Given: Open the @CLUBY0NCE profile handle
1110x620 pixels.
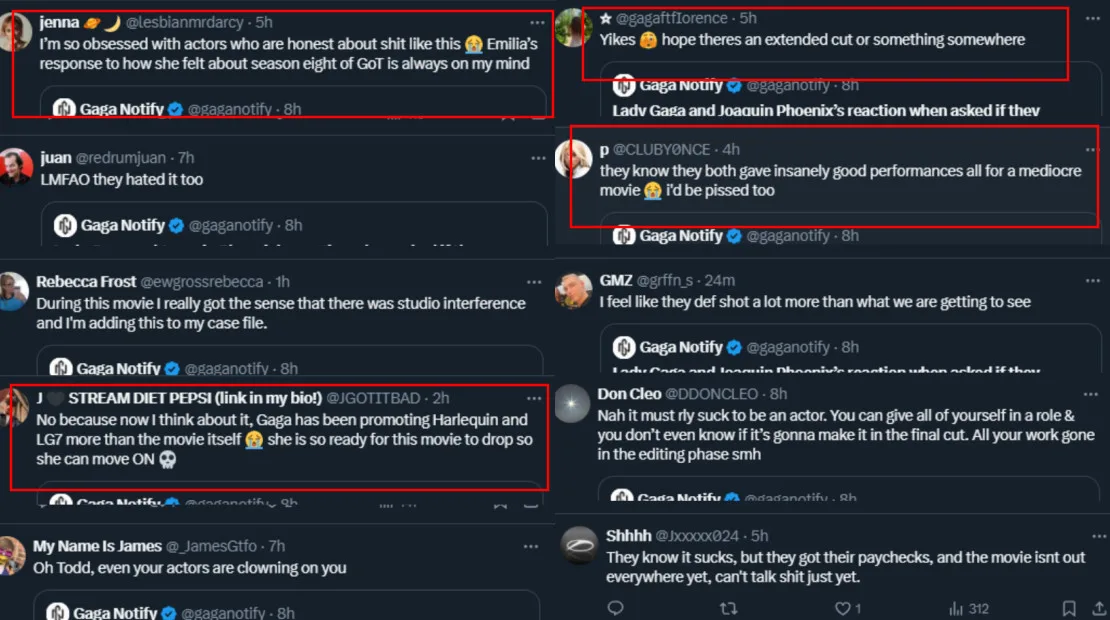Looking at the screenshot, I should pos(662,149).
